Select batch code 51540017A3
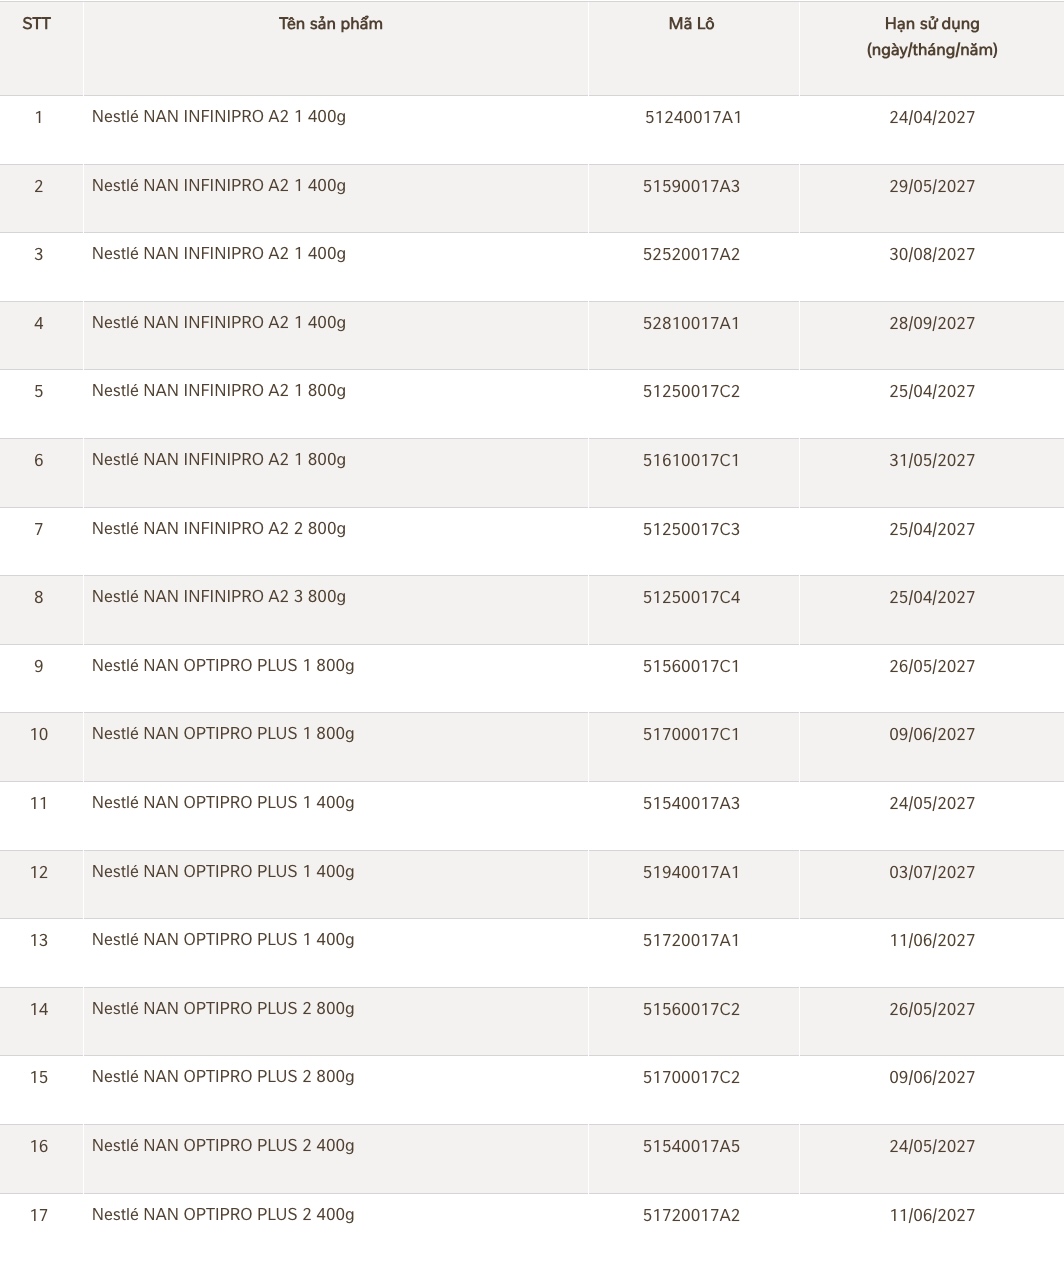 (x=691, y=804)
